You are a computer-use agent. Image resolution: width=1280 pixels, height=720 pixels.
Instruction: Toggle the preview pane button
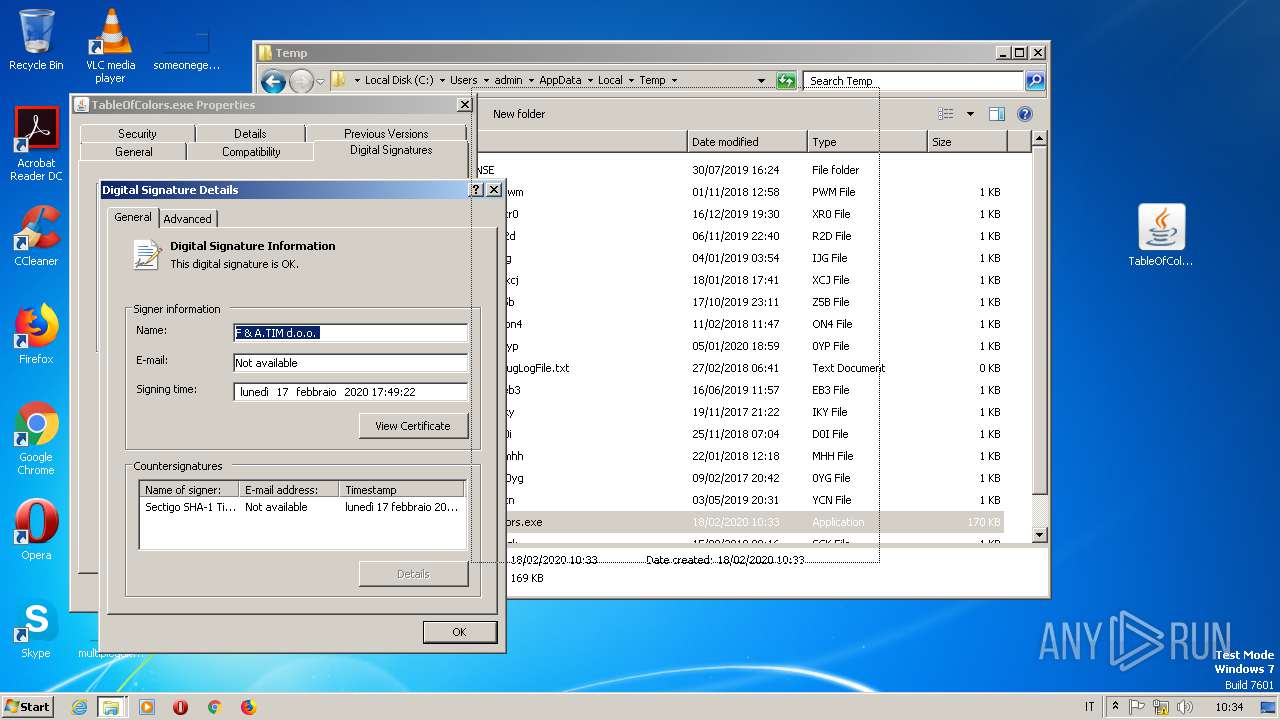(996, 114)
